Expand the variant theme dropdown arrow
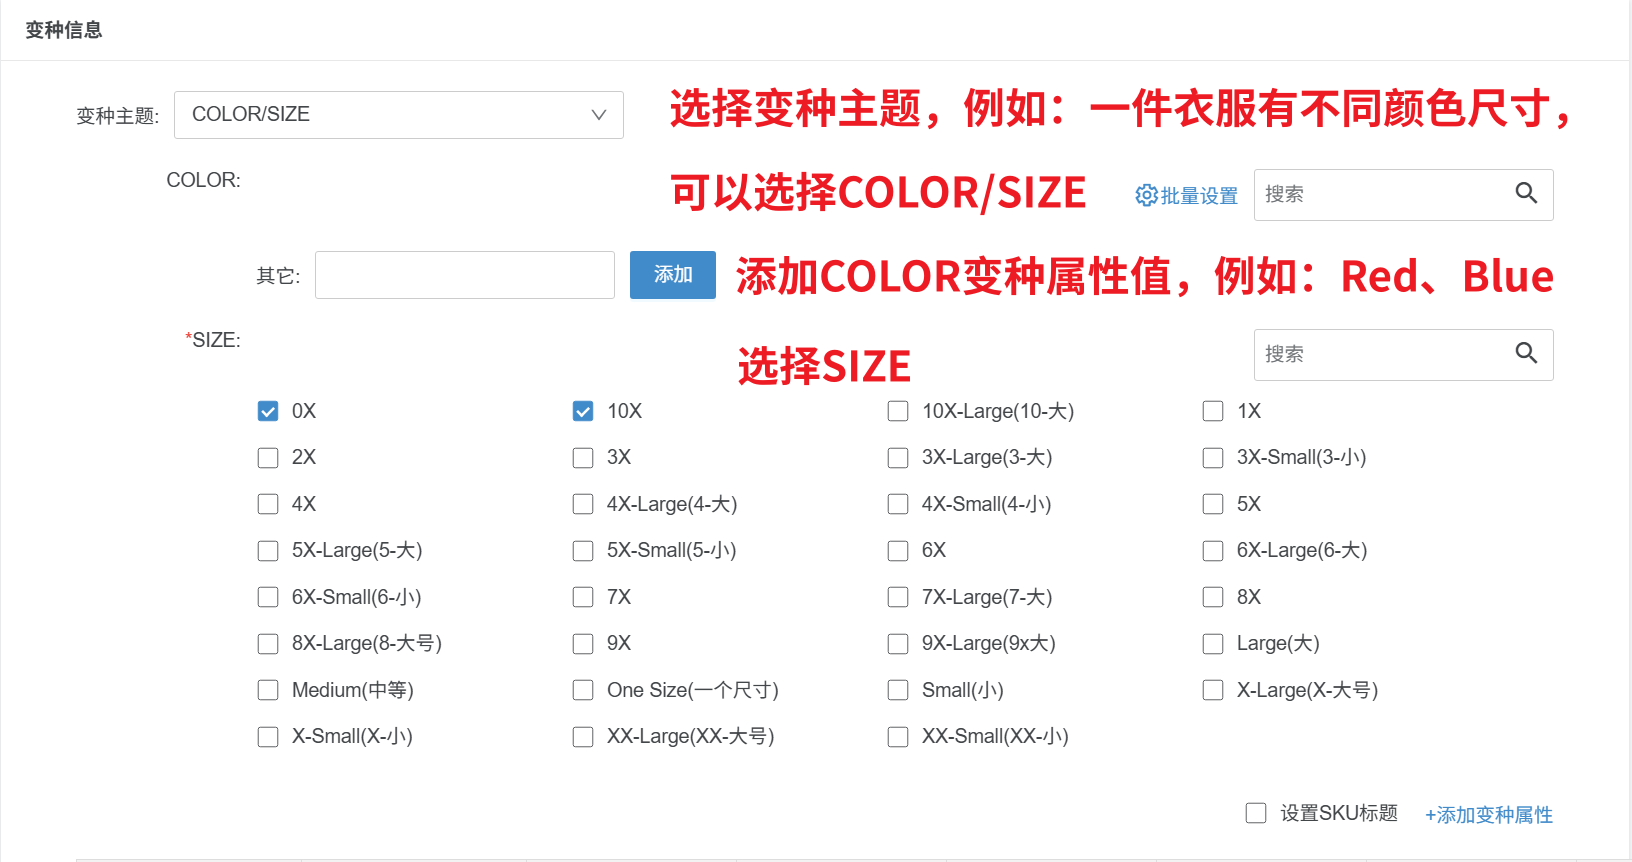The height and width of the screenshot is (862, 1632). pyautogui.click(x=599, y=115)
